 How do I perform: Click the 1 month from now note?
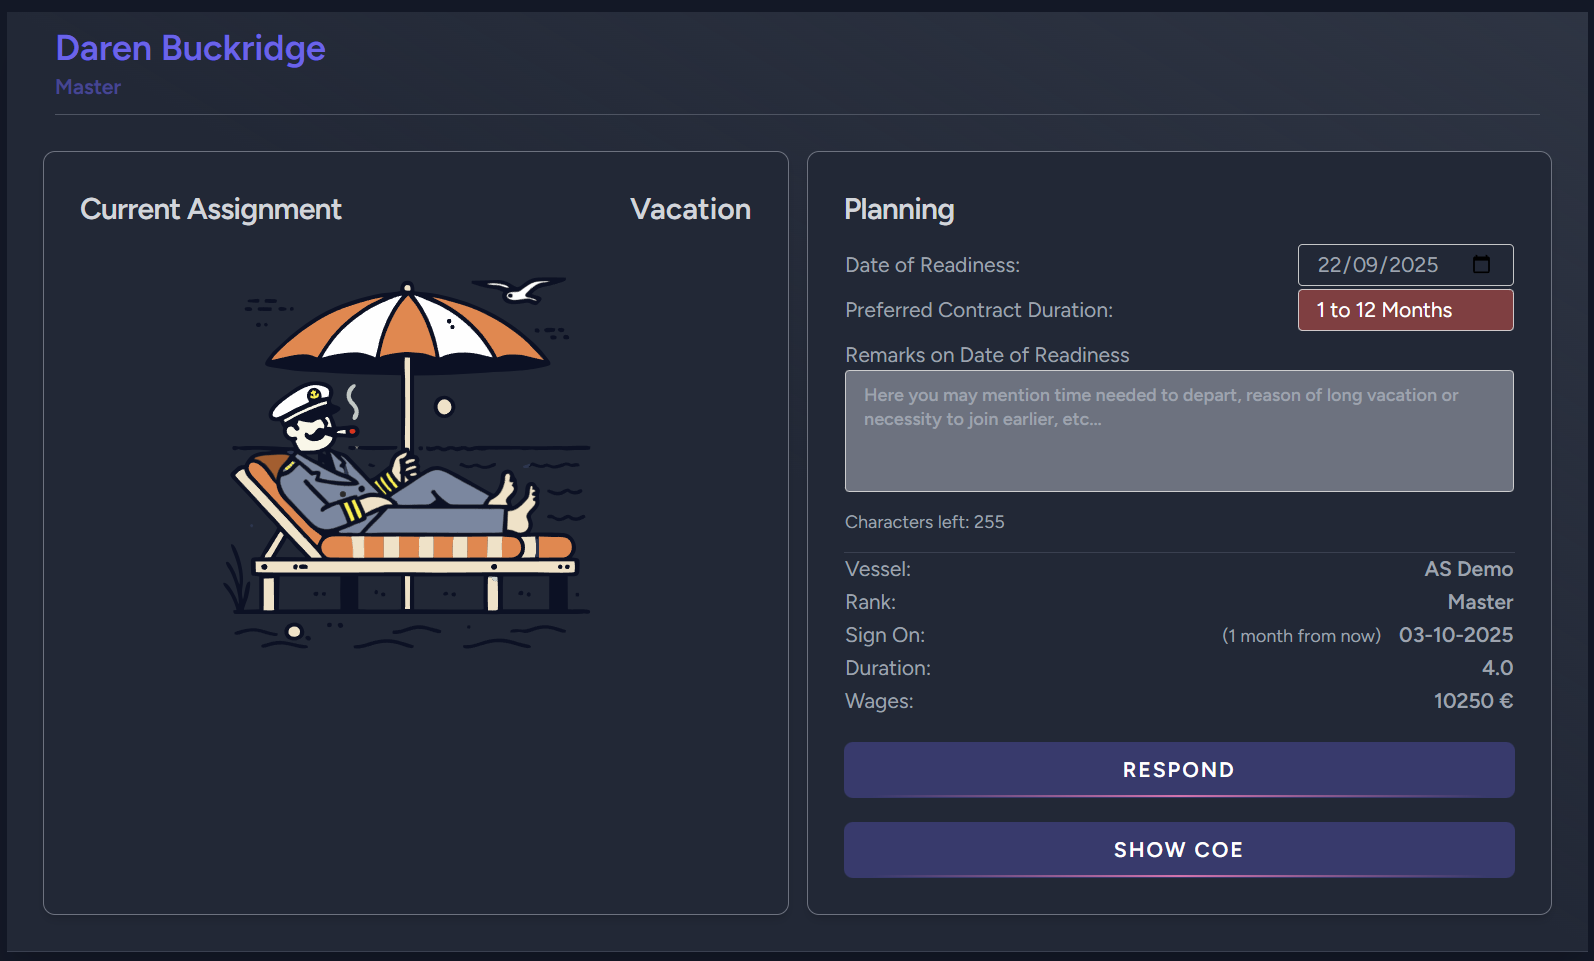[1301, 635]
